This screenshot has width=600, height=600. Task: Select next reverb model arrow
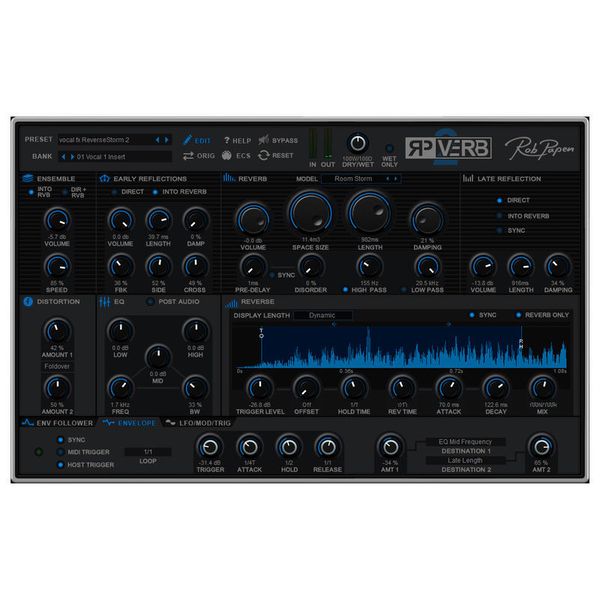pos(396,179)
